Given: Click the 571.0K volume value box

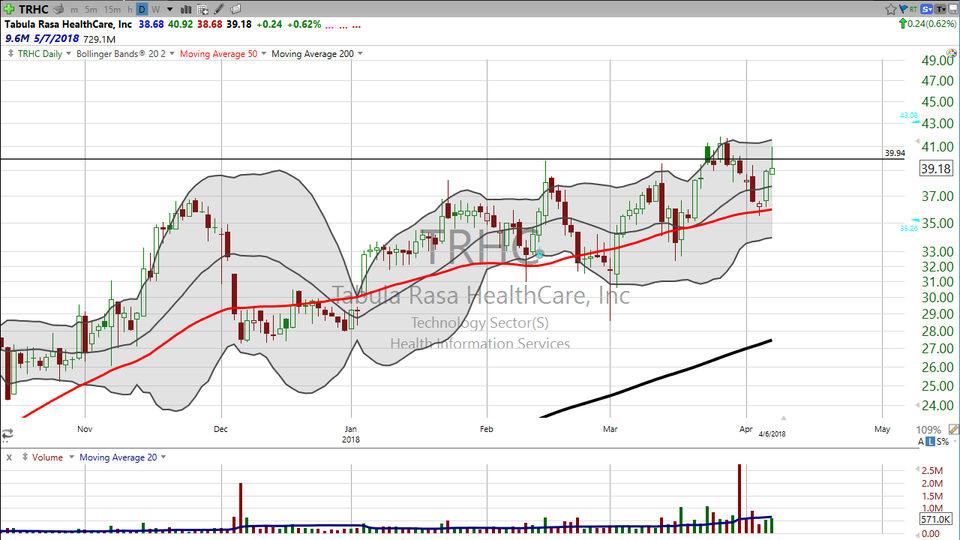Looking at the screenshot, I should point(936,519).
